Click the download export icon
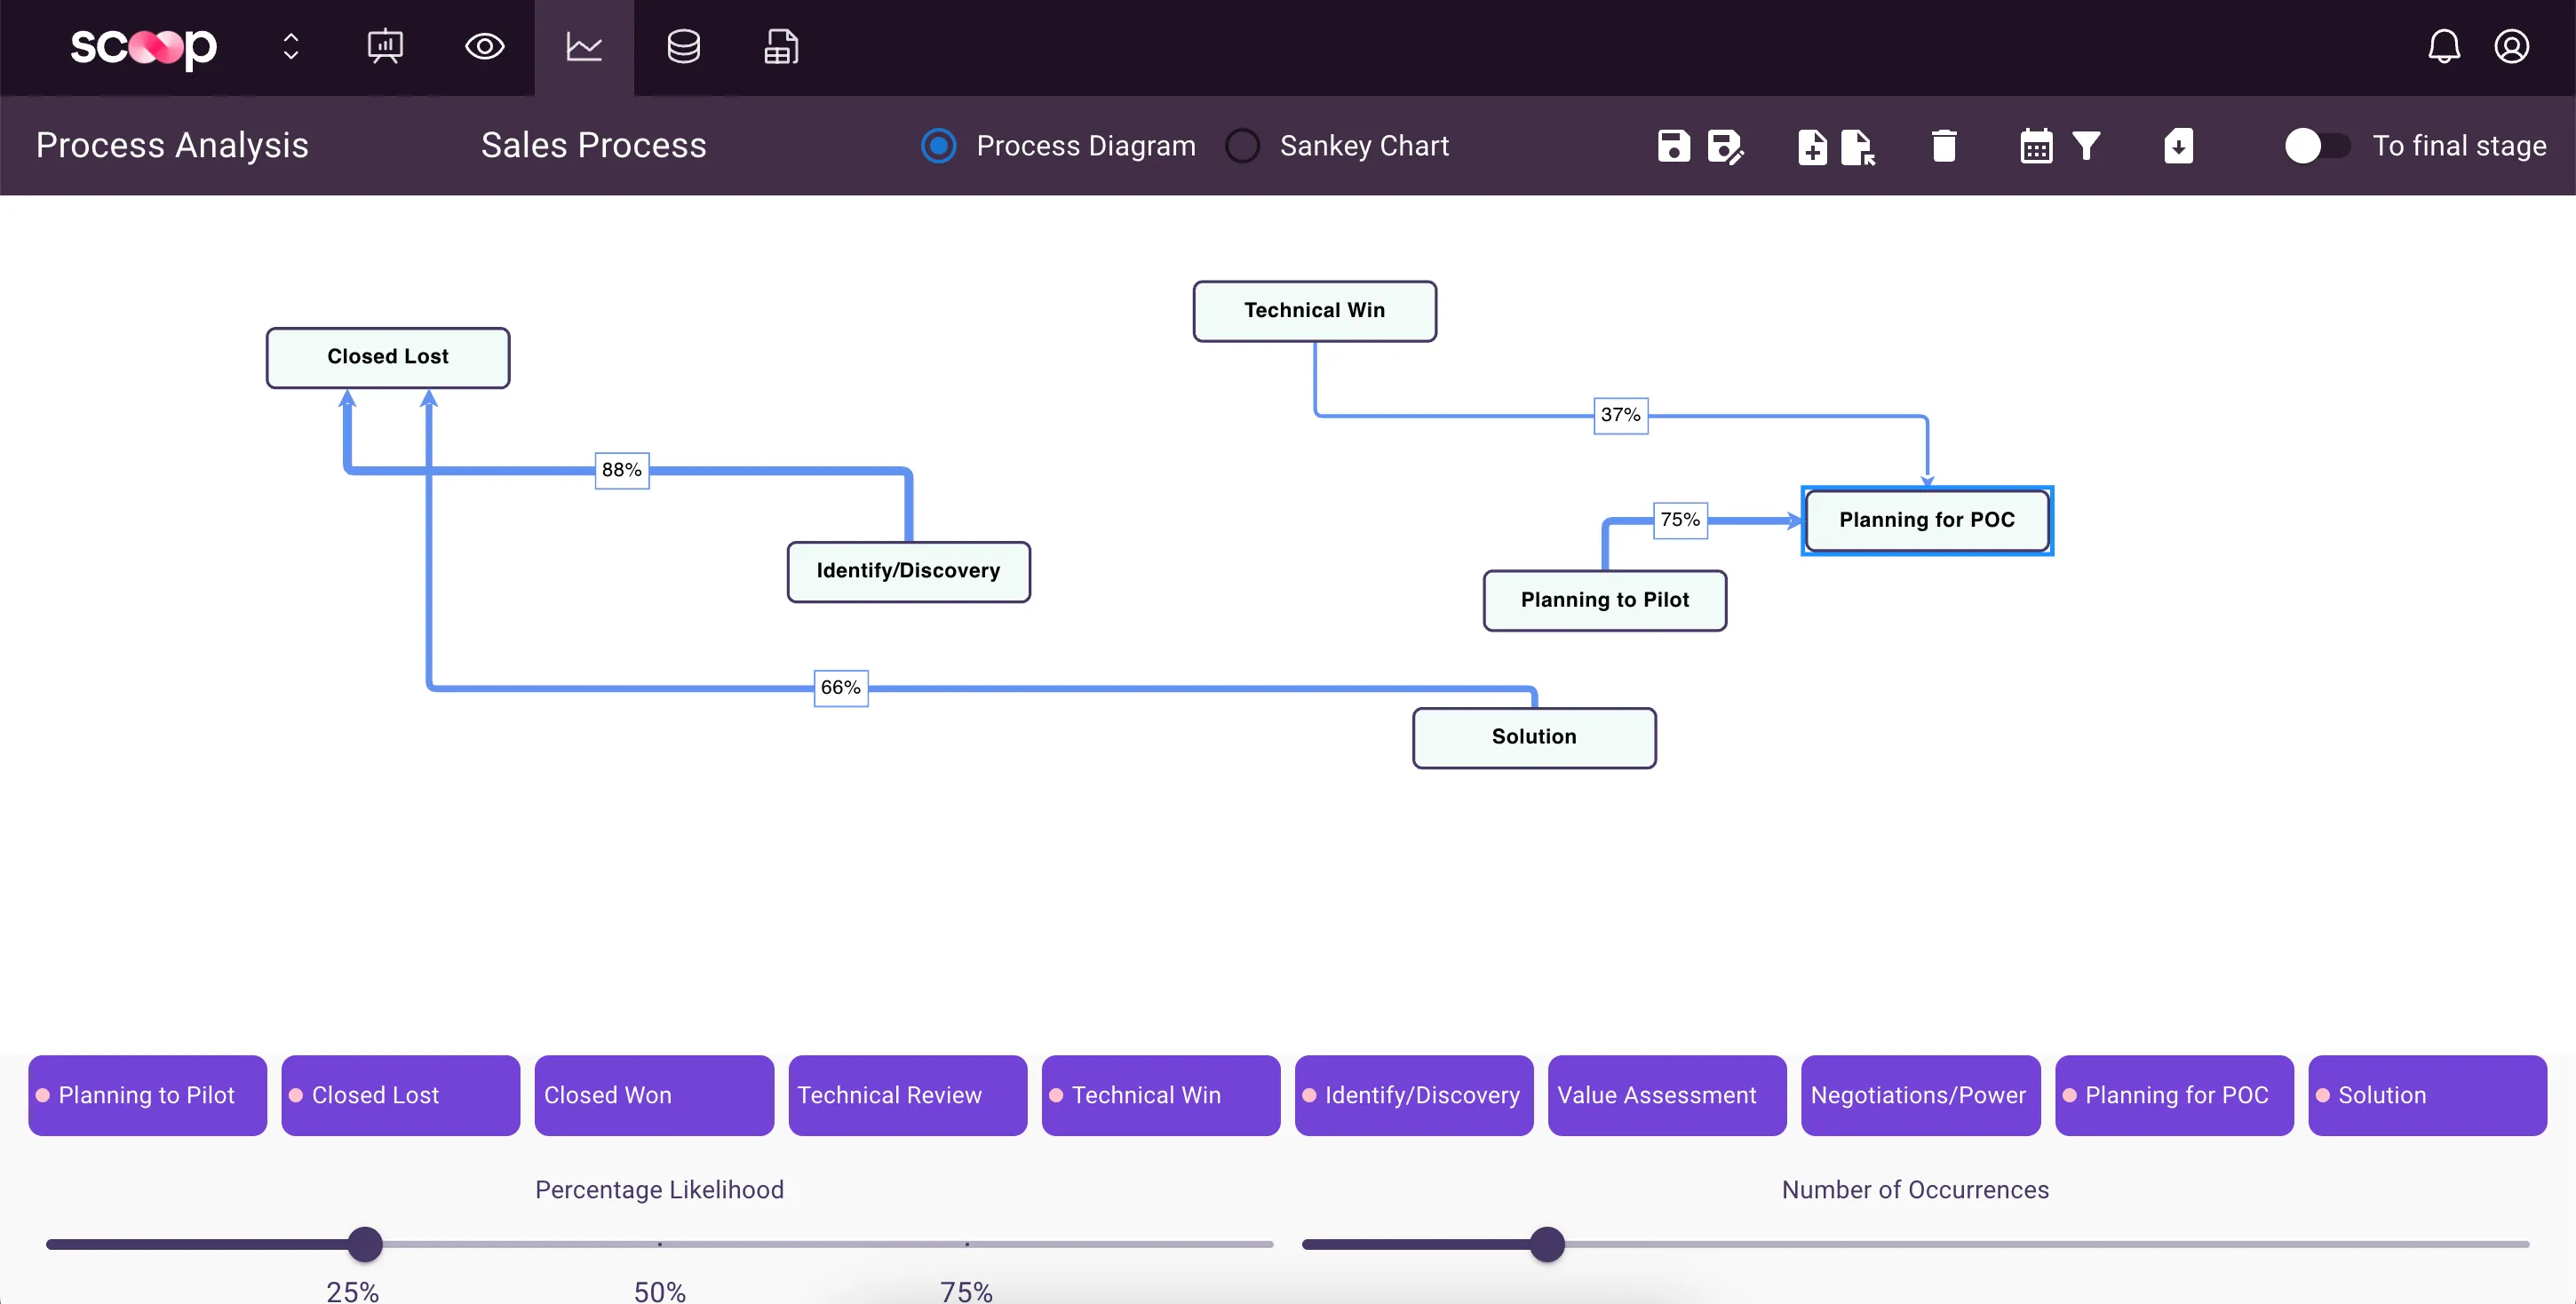This screenshot has width=2576, height=1304. point(2178,146)
